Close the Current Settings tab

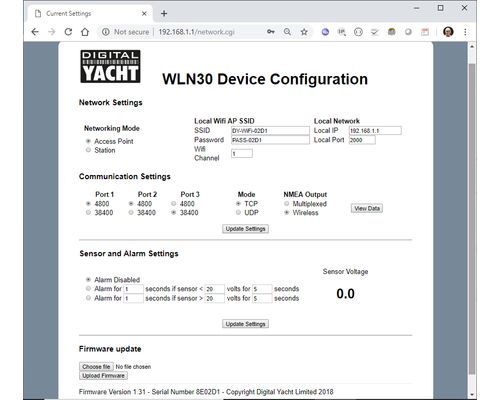pos(144,14)
